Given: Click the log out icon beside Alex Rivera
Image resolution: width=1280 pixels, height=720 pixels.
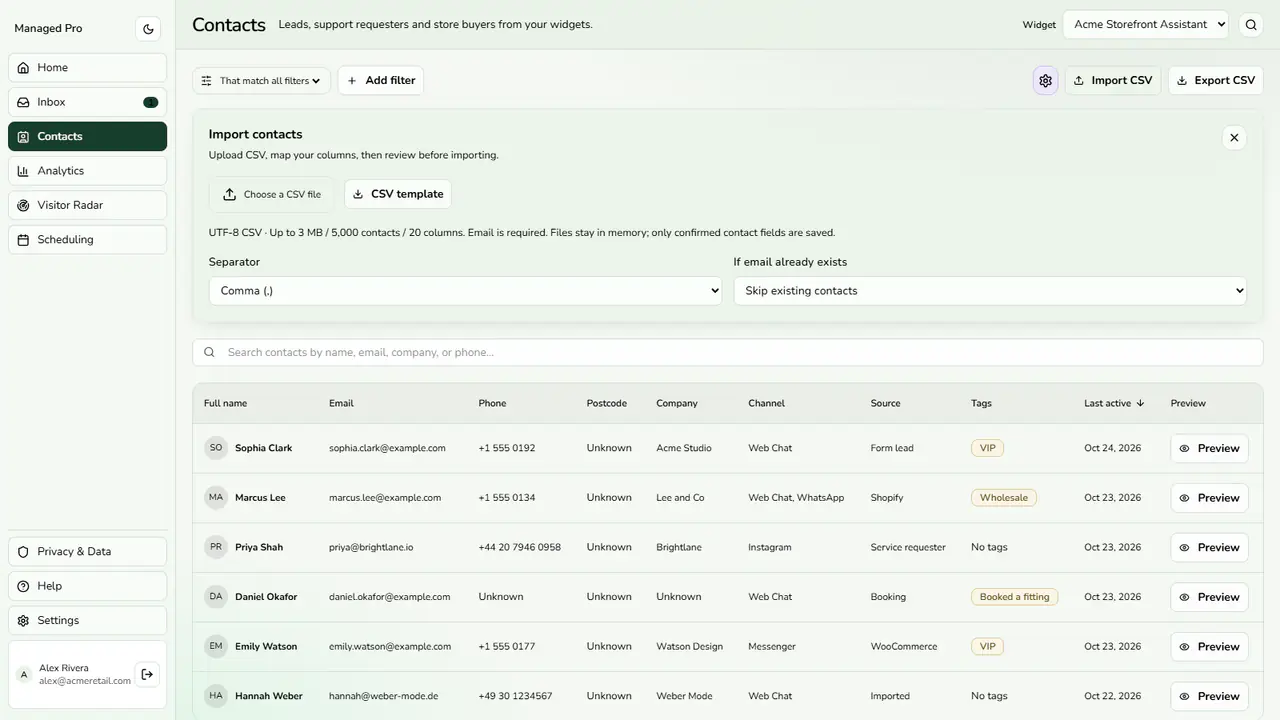Looking at the screenshot, I should (x=147, y=674).
